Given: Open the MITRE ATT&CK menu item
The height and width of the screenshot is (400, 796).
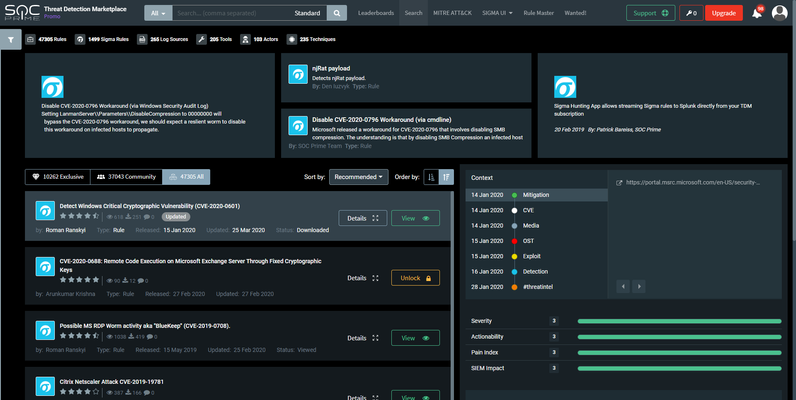Looking at the screenshot, I should pos(452,13).
